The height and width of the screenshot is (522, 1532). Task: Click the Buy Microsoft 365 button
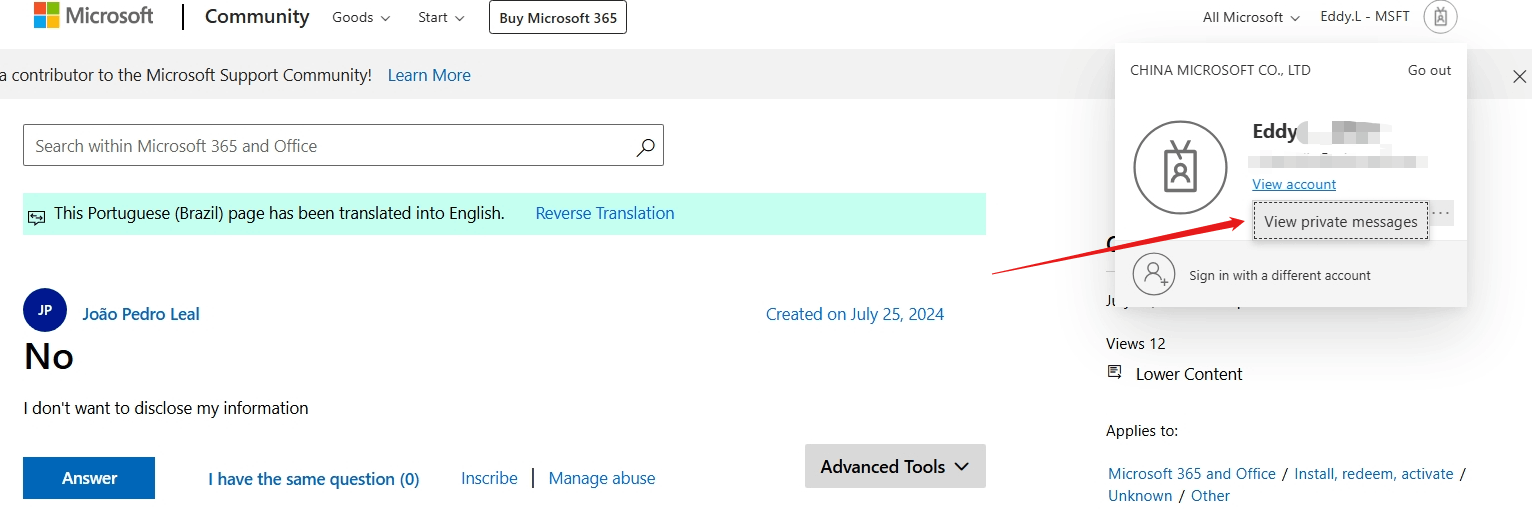[558, 17]
